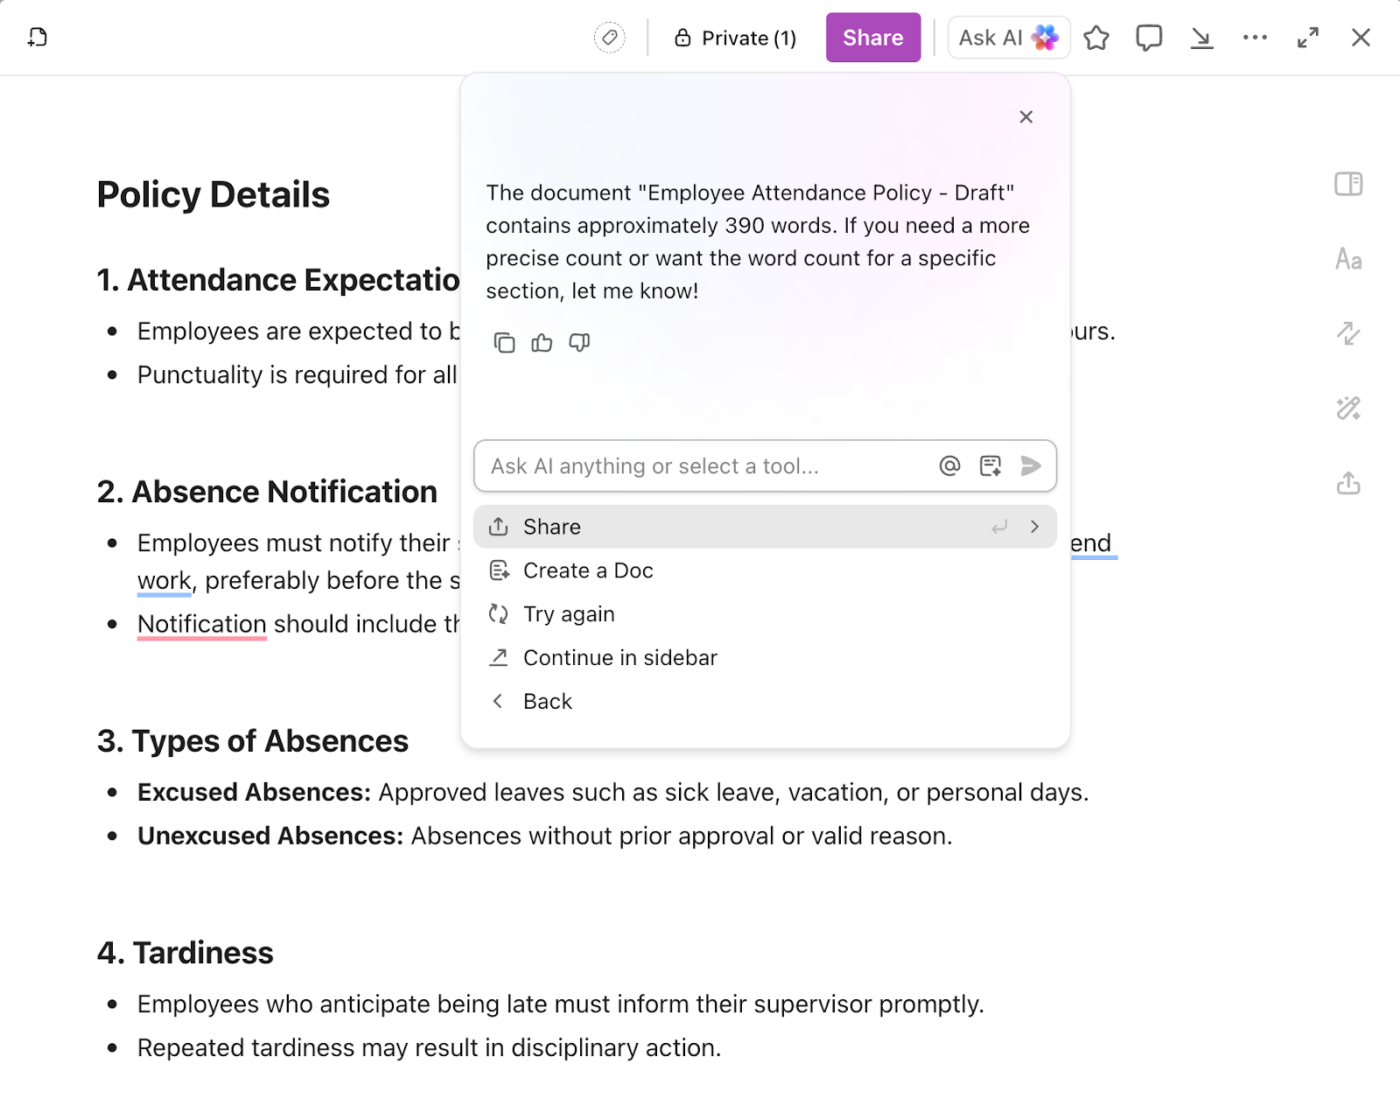Click the purple Share button
The width and height of the screenshot is (1400, 1120).
(x=873, y=38)
